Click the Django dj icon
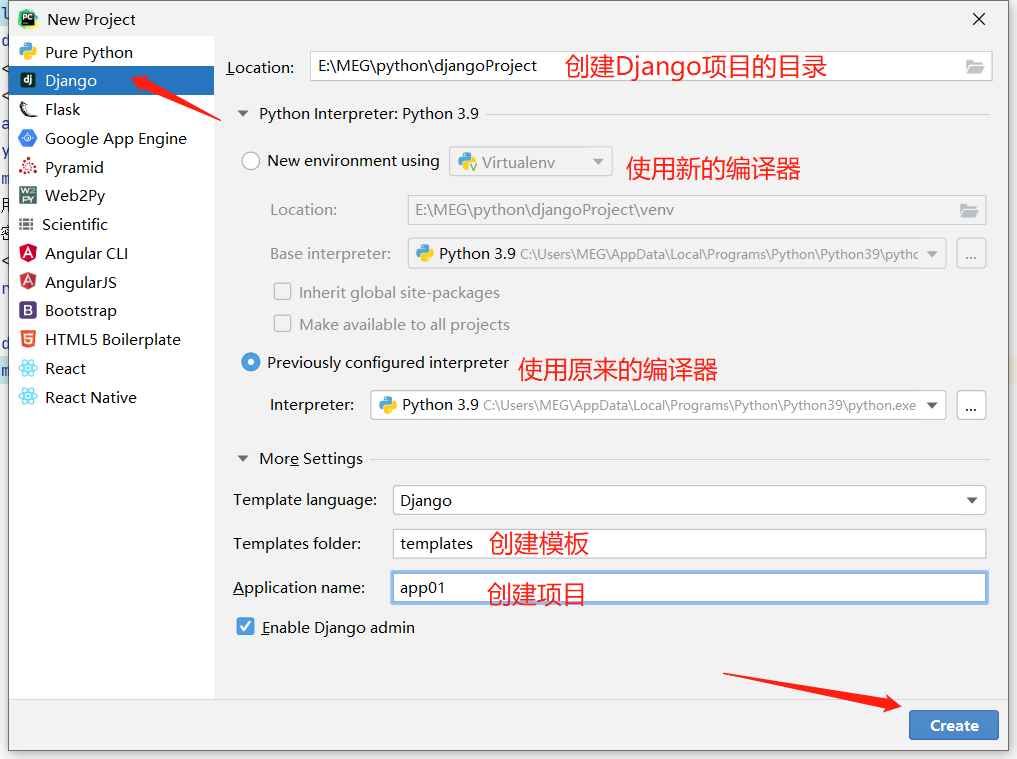The image size is (1017, 759). [28, 80]
